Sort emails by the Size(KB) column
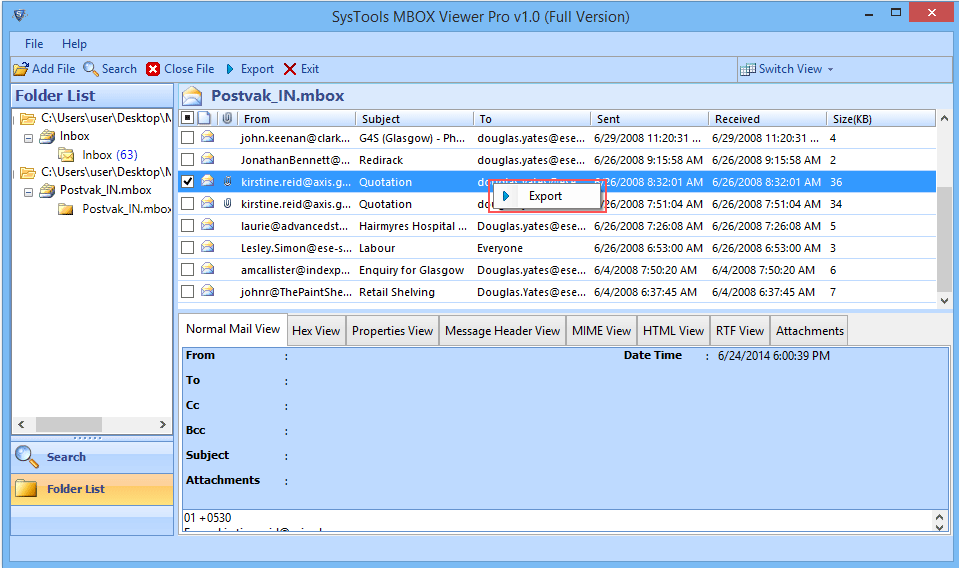The height and width of the screenshot is (568, 959). 881,119
